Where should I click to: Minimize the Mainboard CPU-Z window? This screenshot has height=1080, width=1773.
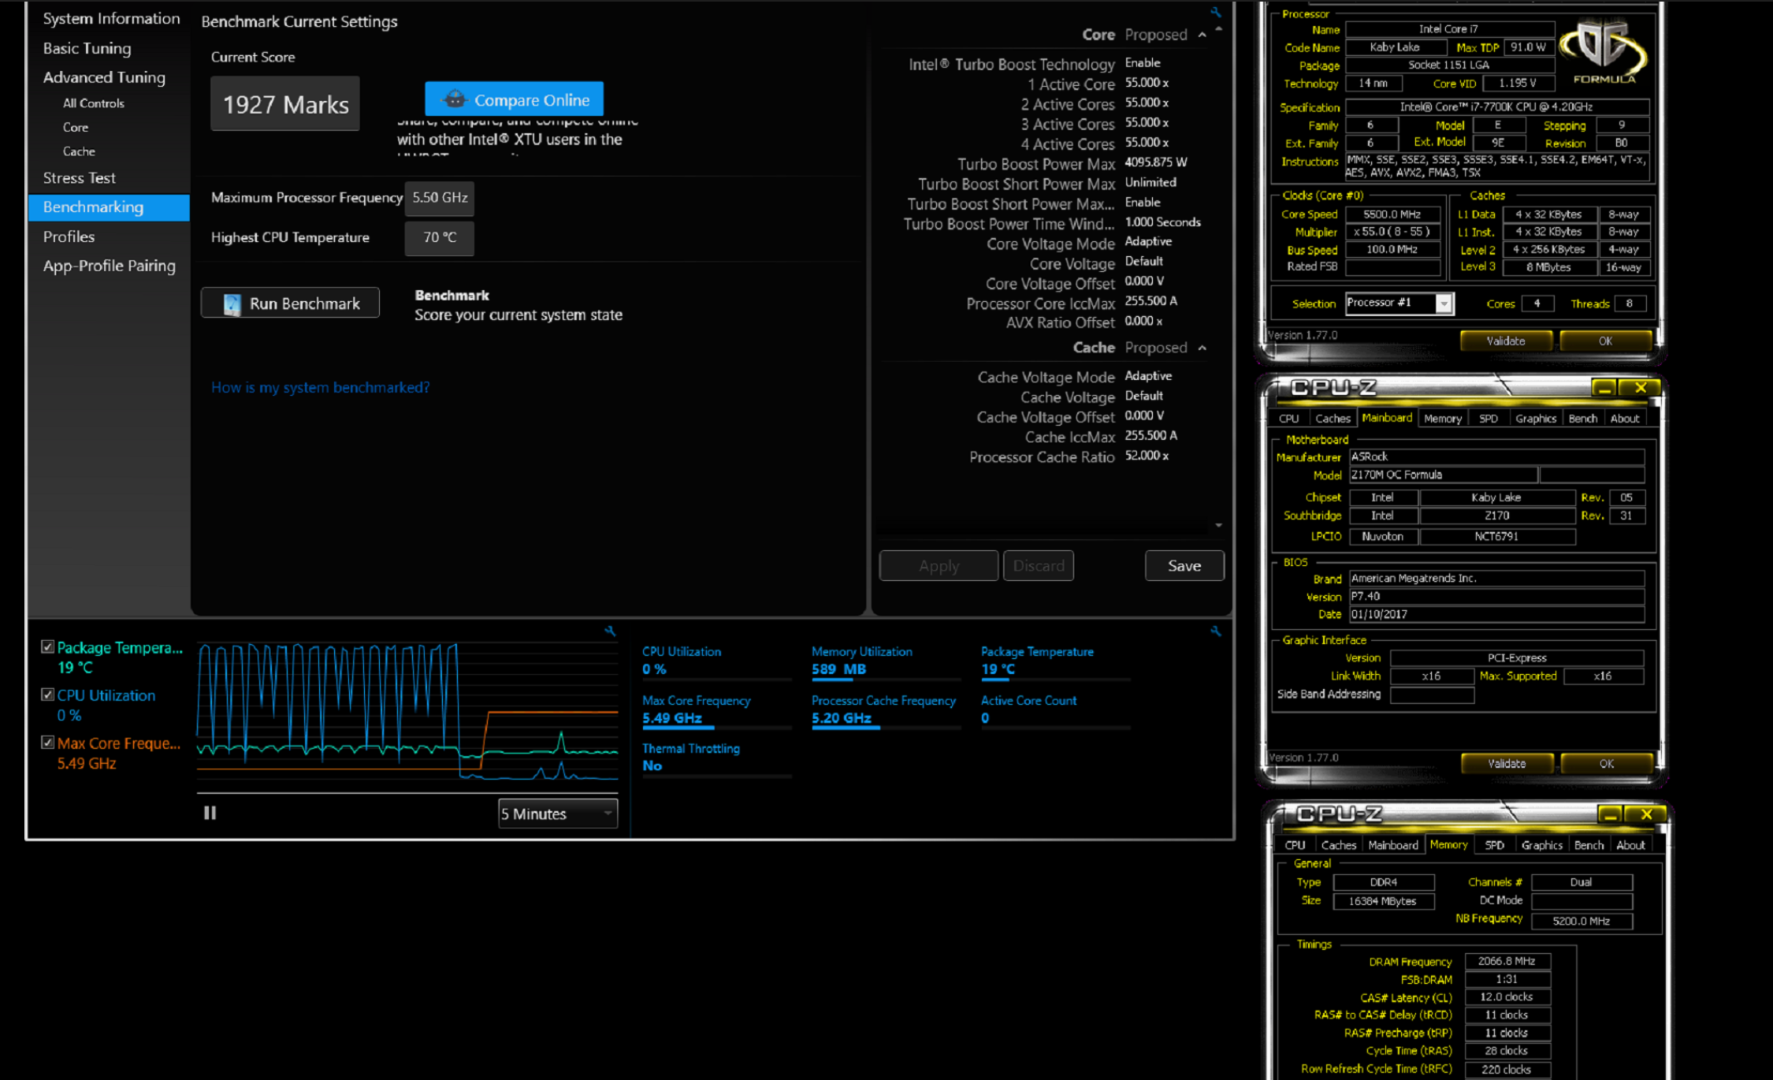1603,388
